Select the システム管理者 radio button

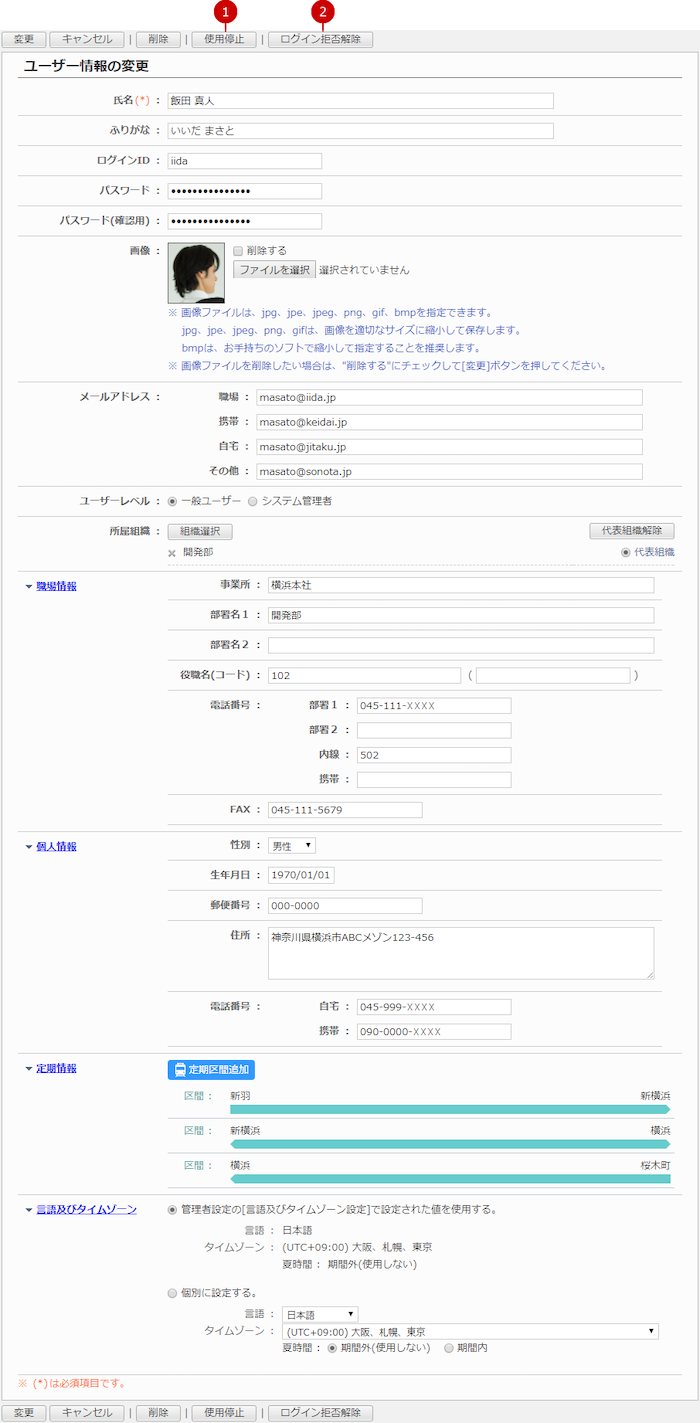253,501
